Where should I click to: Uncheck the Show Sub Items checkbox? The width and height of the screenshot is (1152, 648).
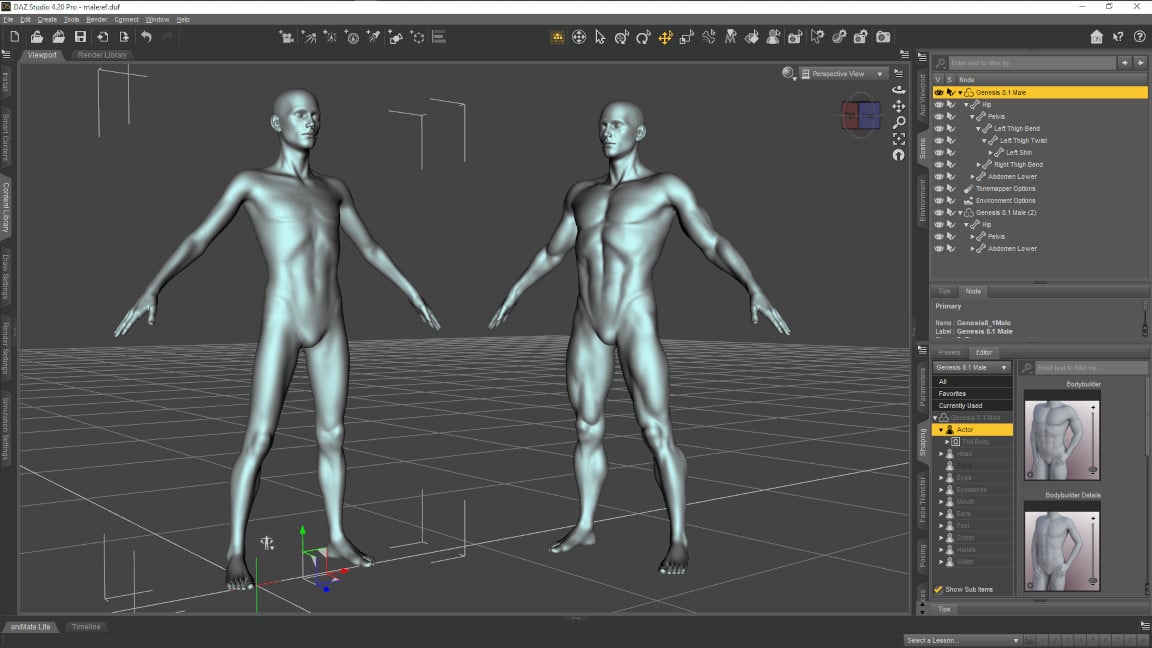click(938, 590)
